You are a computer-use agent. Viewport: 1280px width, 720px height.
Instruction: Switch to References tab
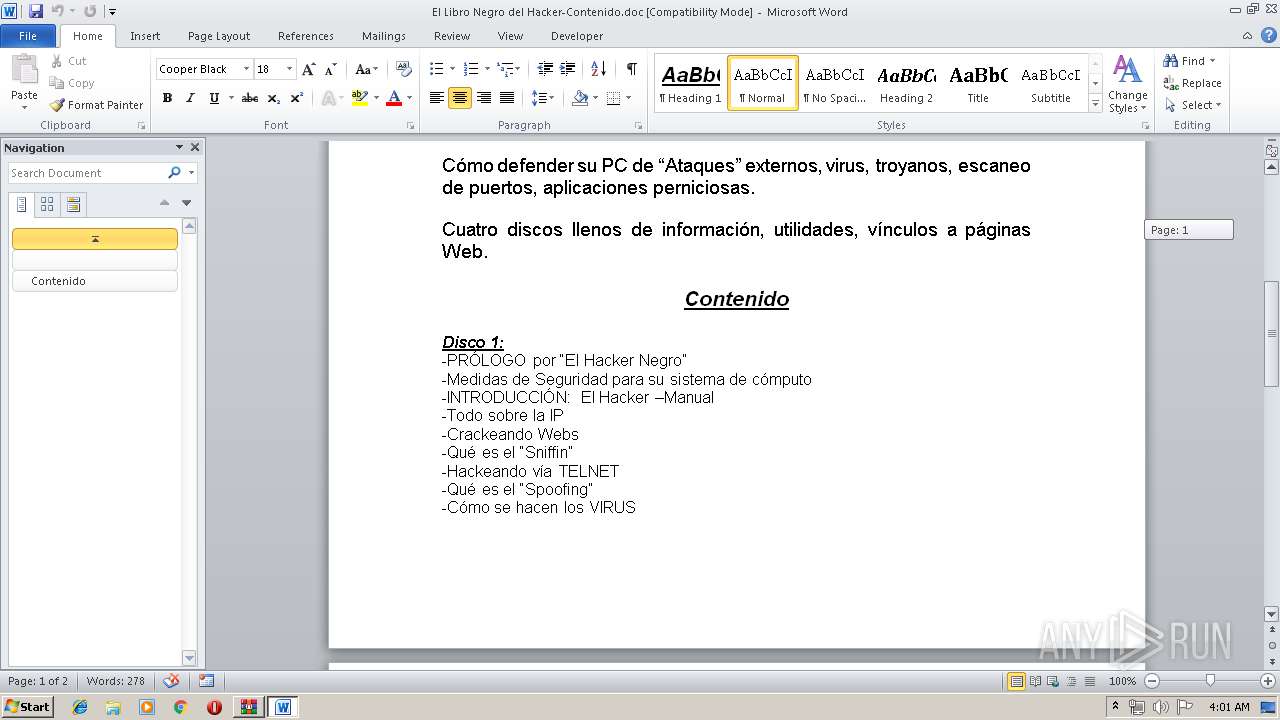click(306, 36)
